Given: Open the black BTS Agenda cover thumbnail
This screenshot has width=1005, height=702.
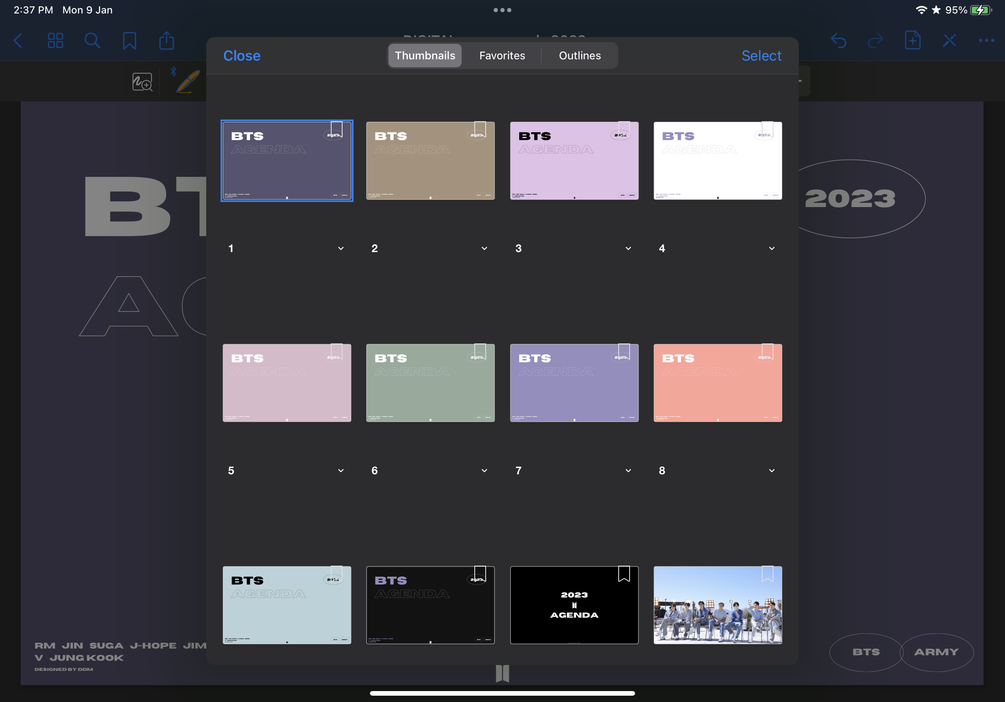Looking at the screenshot, I should pyautogui.click(x=430, y=605).
